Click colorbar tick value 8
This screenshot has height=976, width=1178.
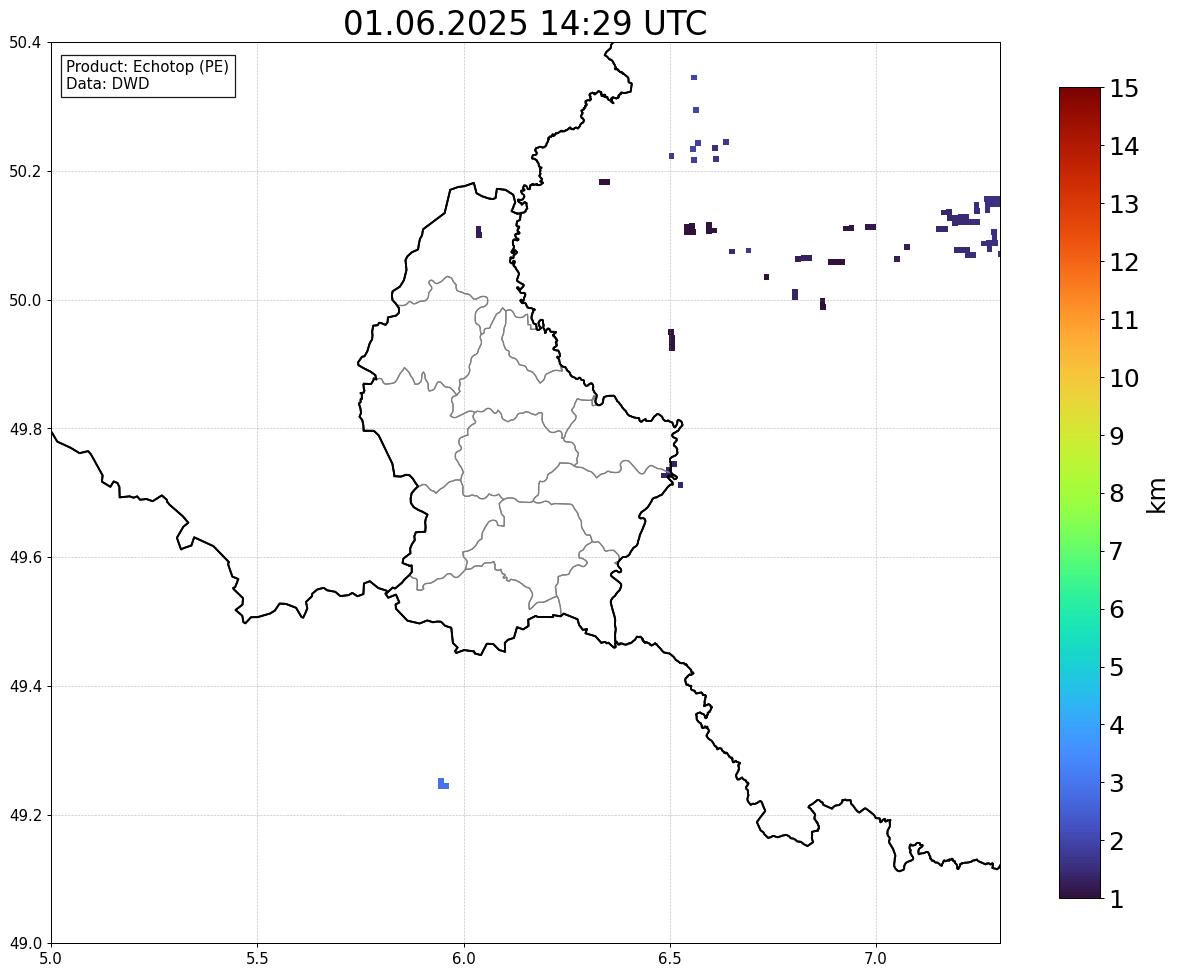point(1116,494)
